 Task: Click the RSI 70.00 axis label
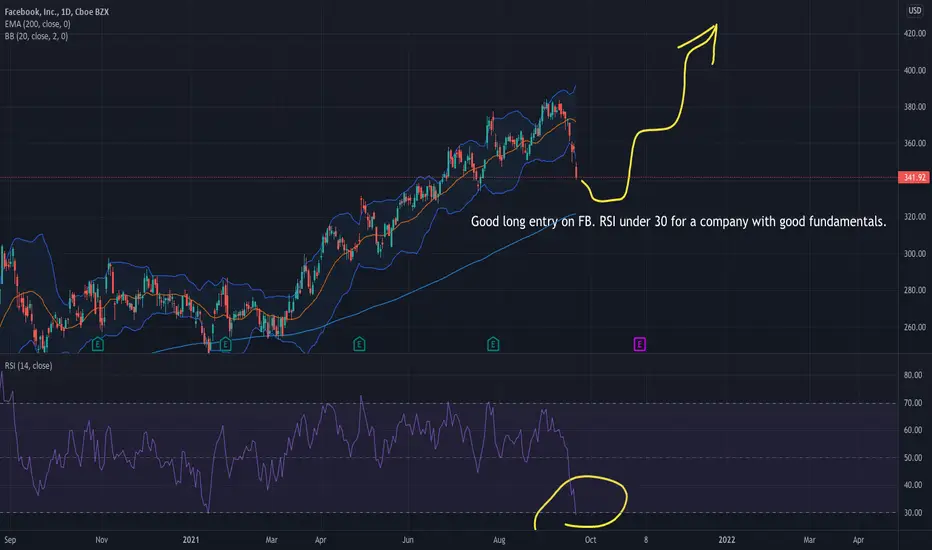pyautogui.click(x=913, y=403)
